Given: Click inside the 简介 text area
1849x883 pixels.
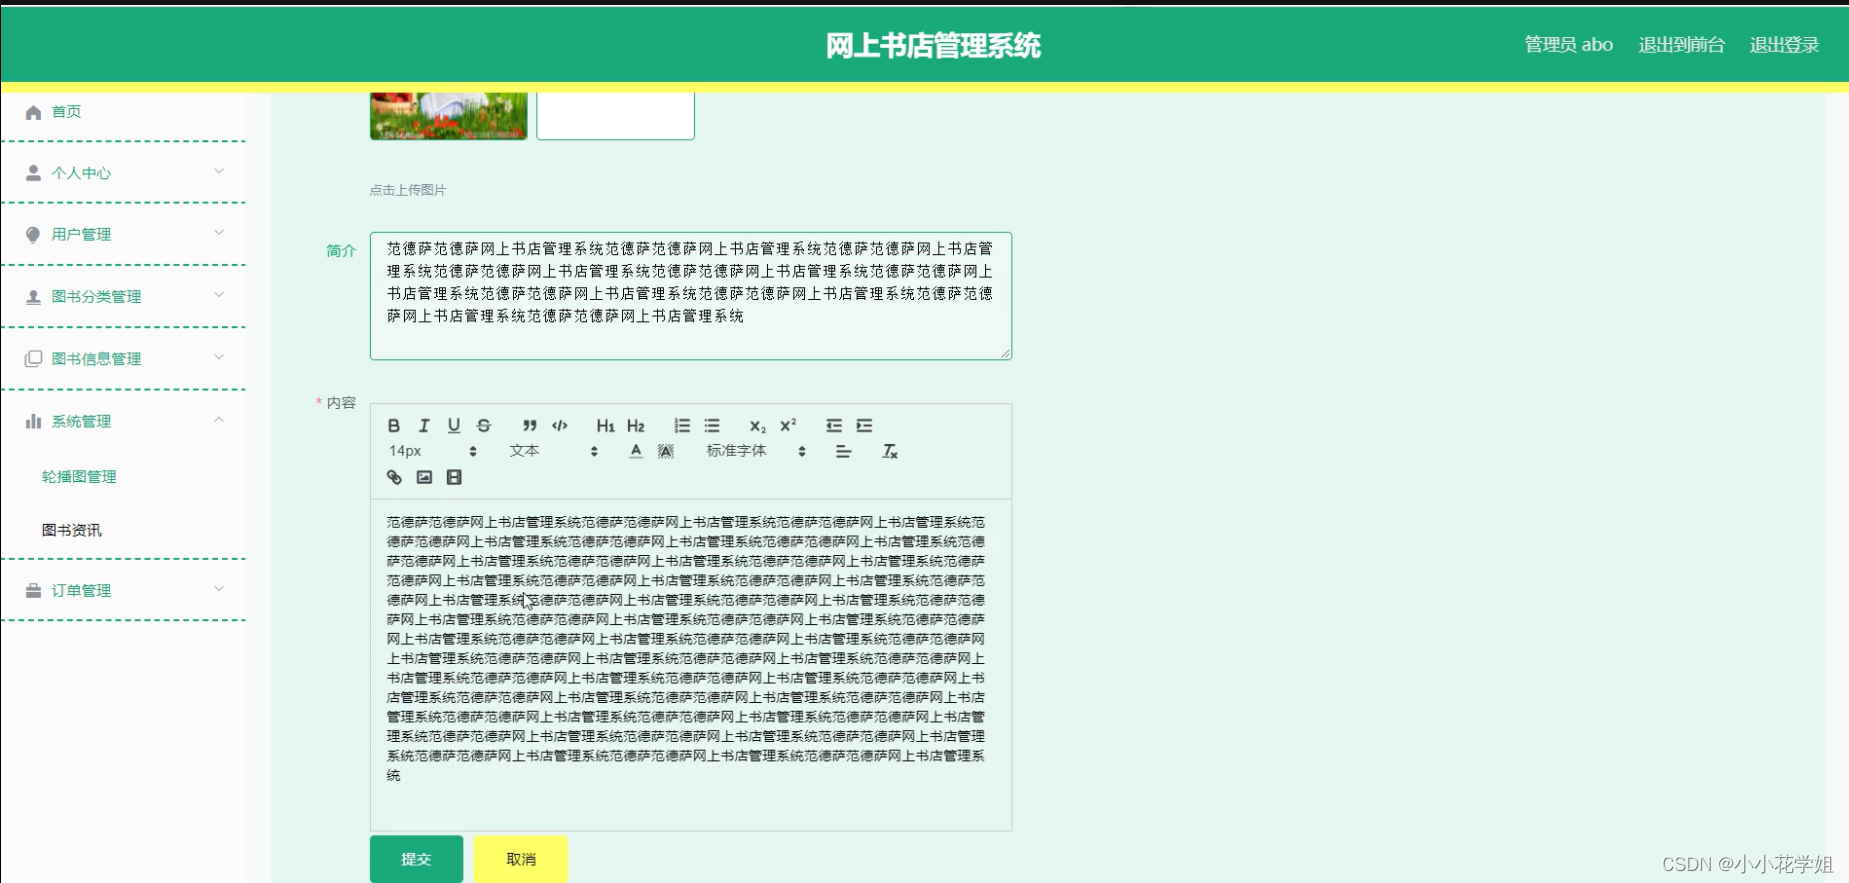Looking at the screenshot, I should point(691,296).
